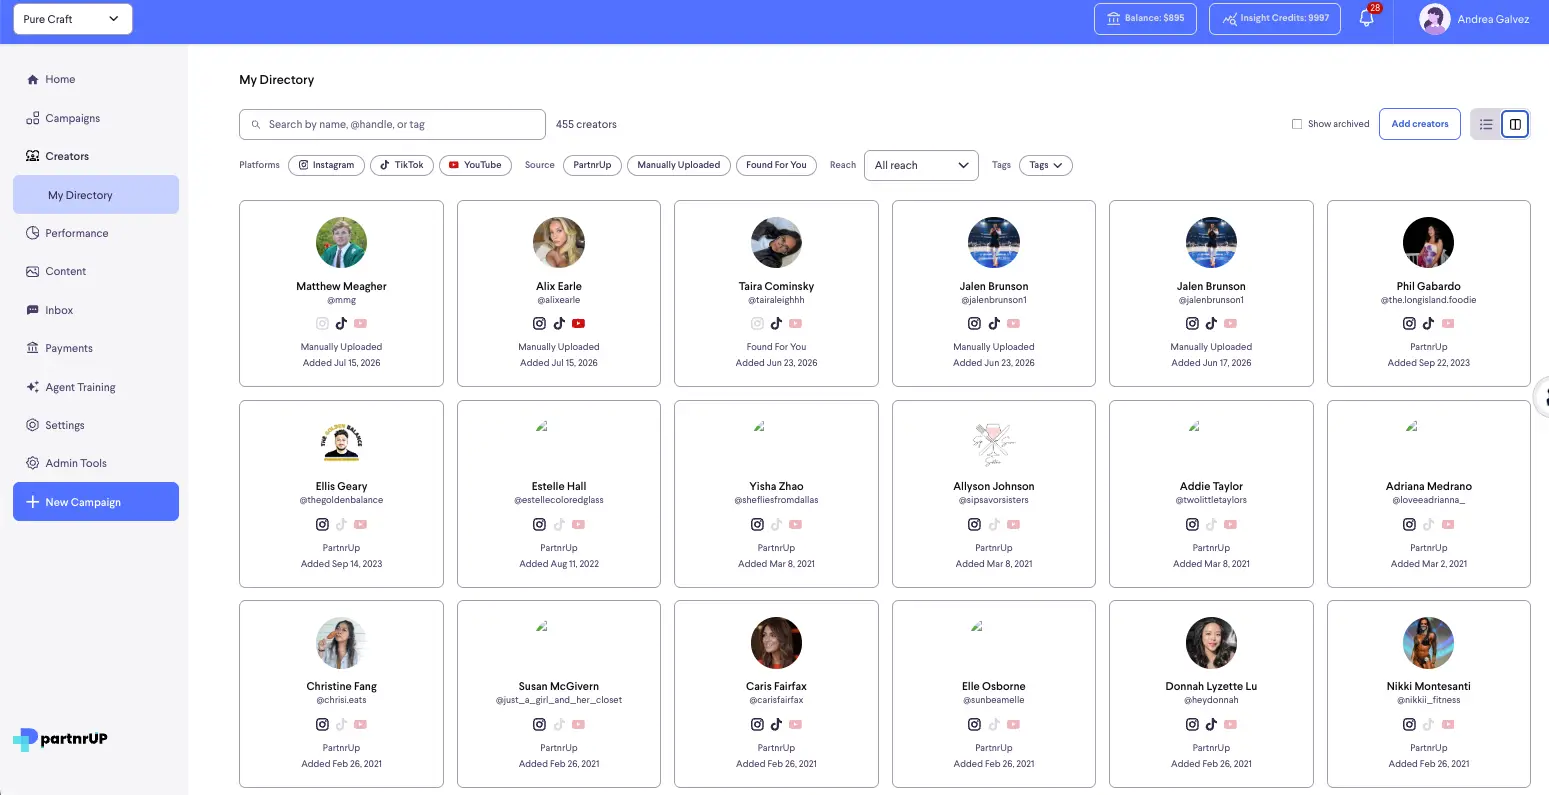Click Allyson Johnson's Instagram icon

[x=975, y=524]
